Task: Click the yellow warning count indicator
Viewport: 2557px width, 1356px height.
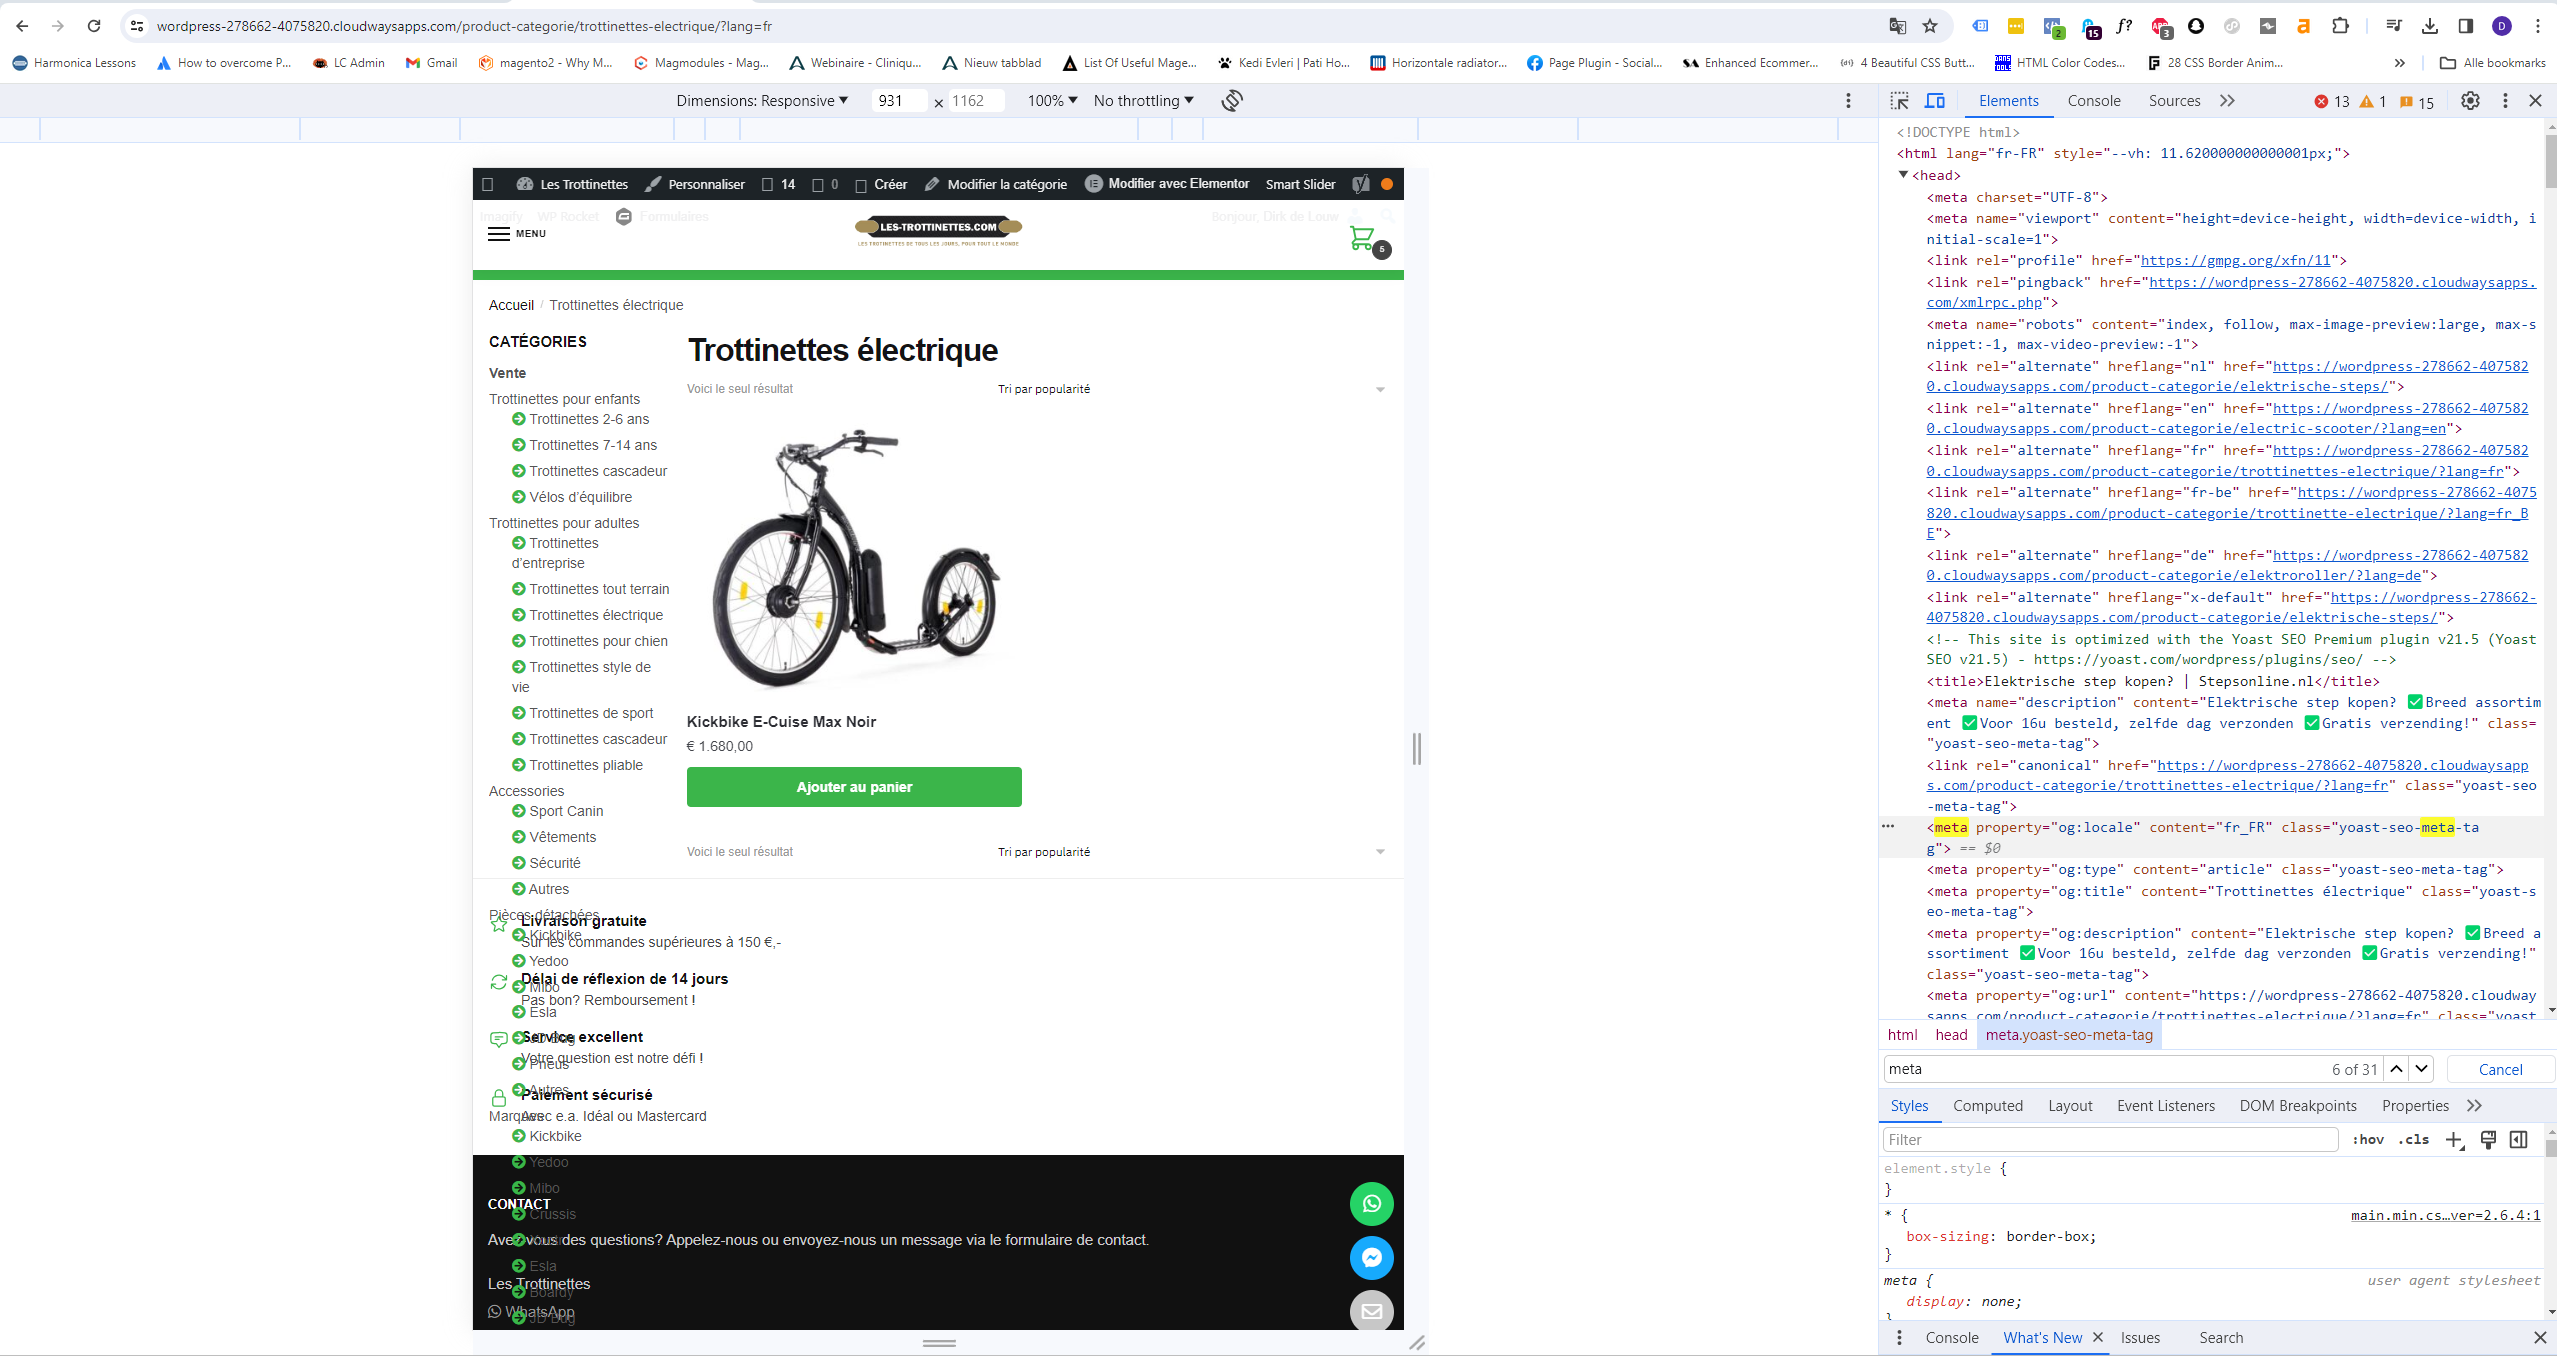Action: pos(2373,102)
